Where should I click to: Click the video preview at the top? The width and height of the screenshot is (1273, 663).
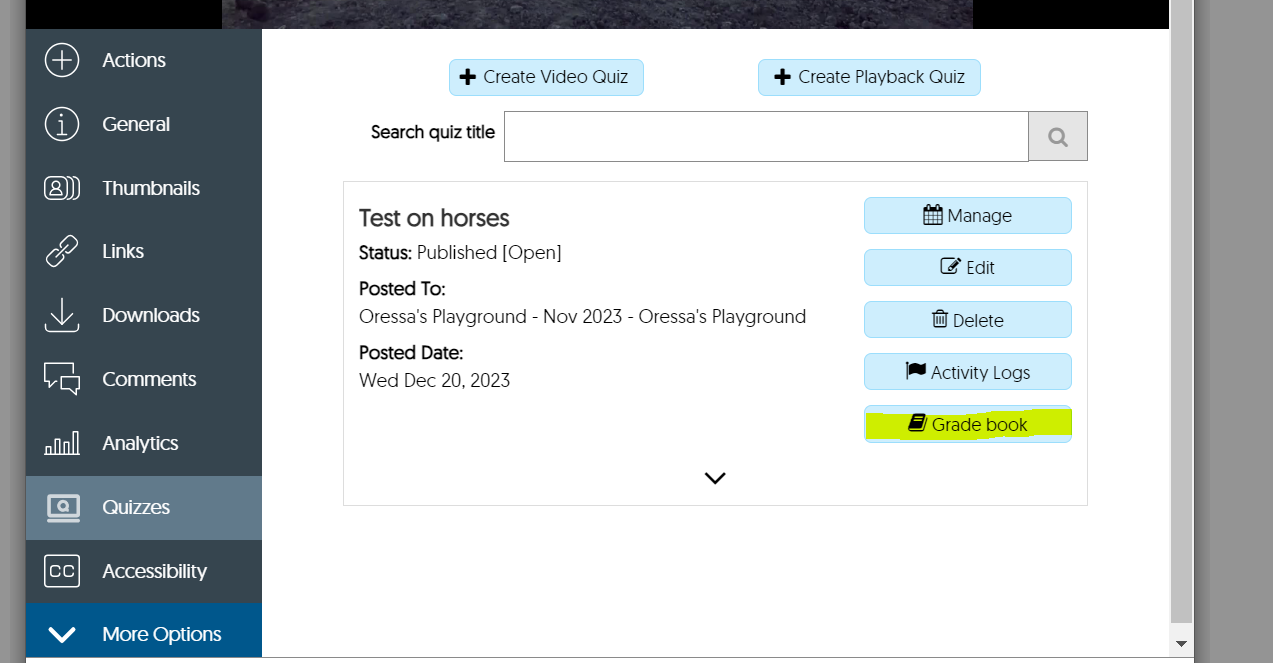click(x=597, y=14)
